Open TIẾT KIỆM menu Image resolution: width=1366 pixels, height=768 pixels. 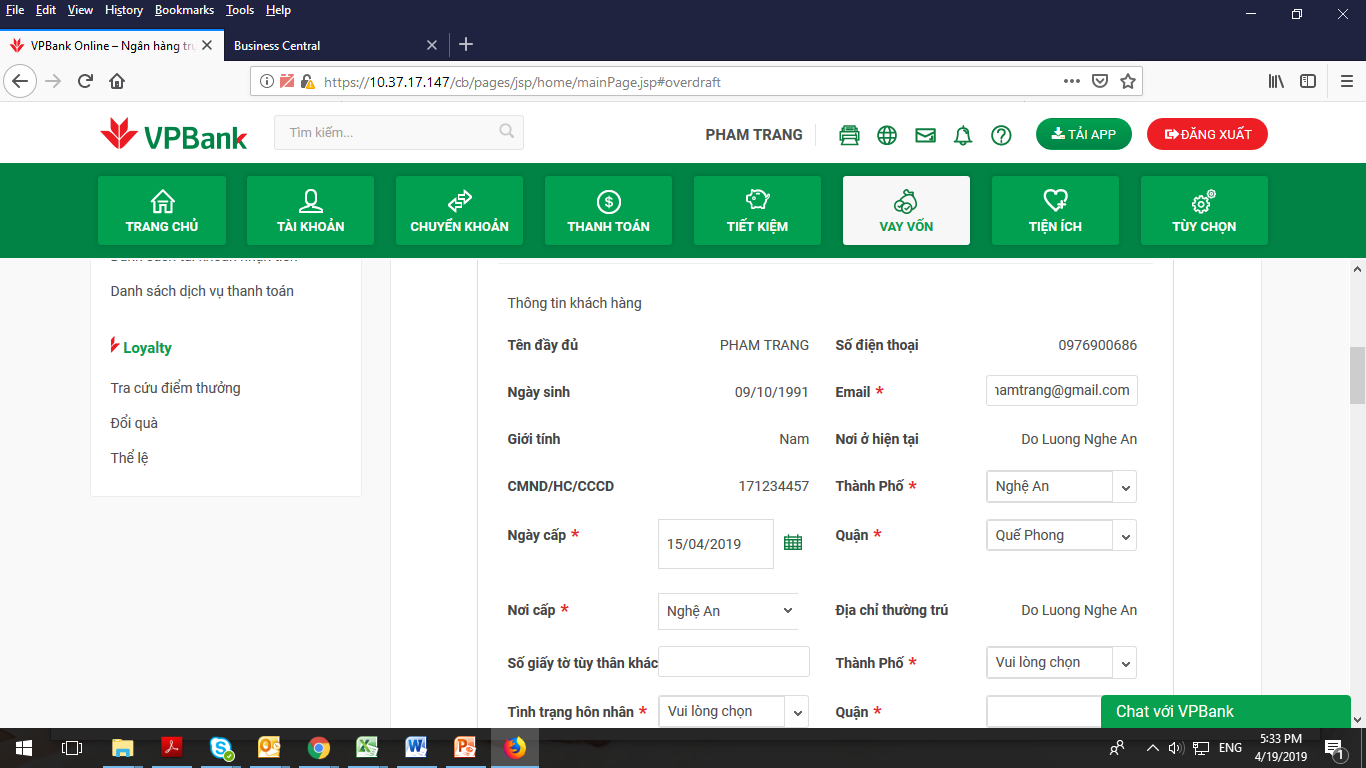[757, 210]
